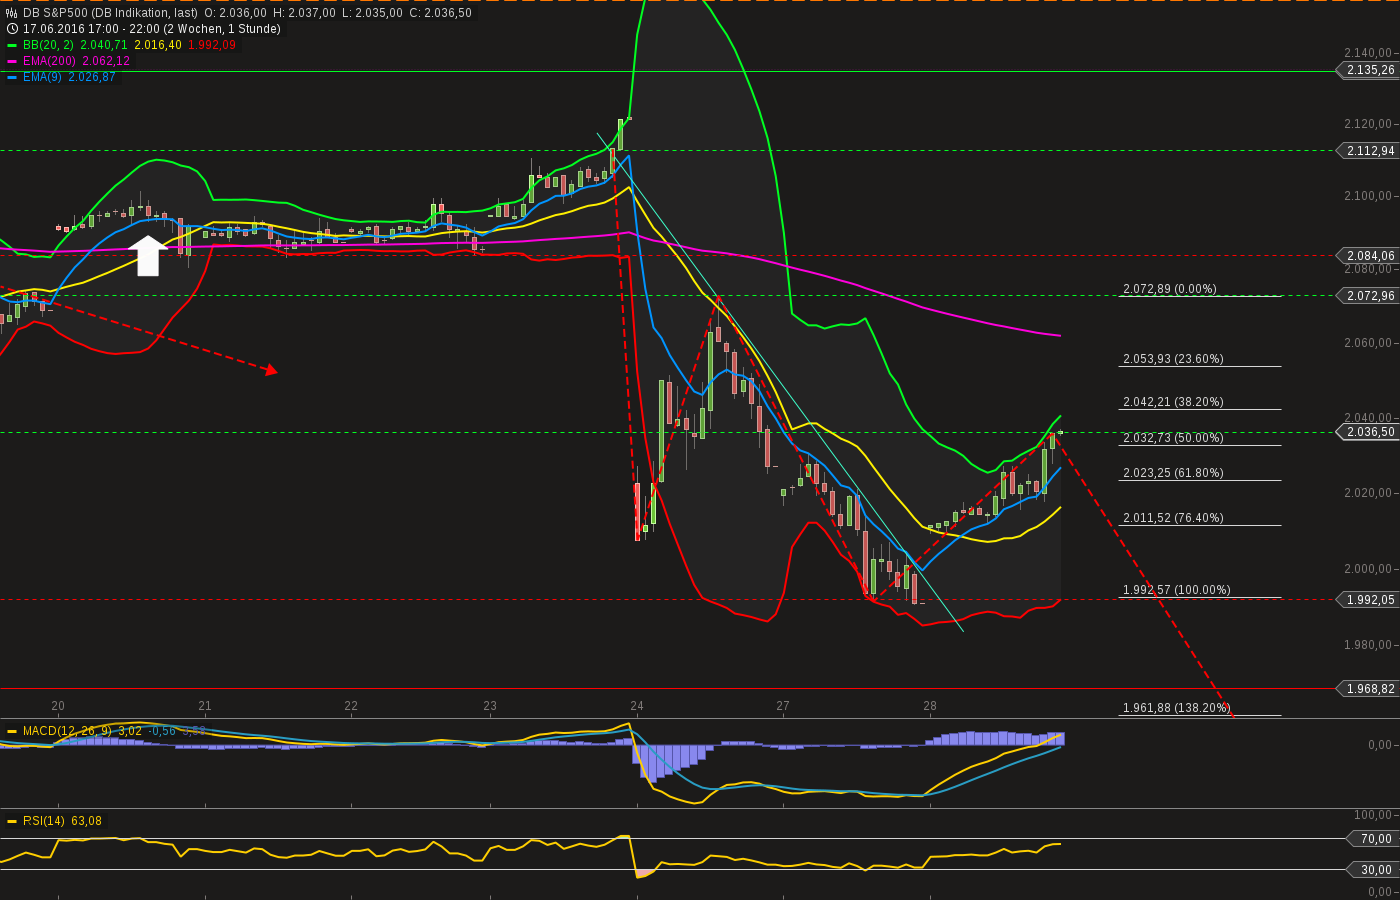Click the EMA(9) indicator label
This screenshot has height=900, width=1400.
[42, 77]
